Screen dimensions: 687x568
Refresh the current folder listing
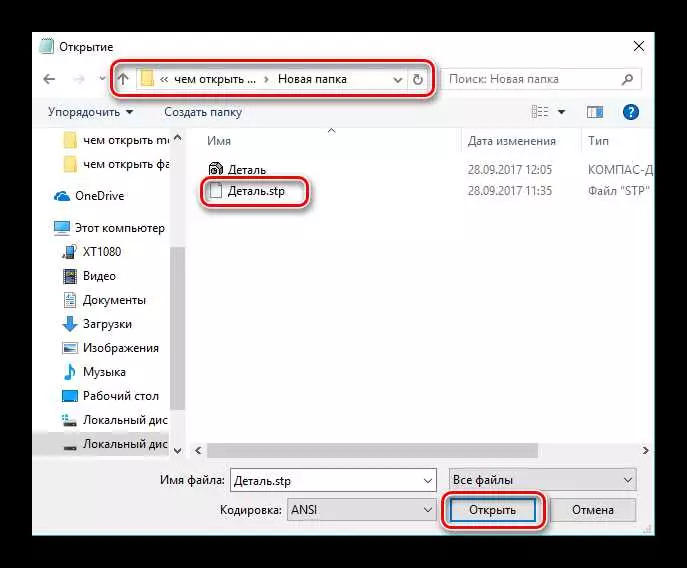click(418, 79)
